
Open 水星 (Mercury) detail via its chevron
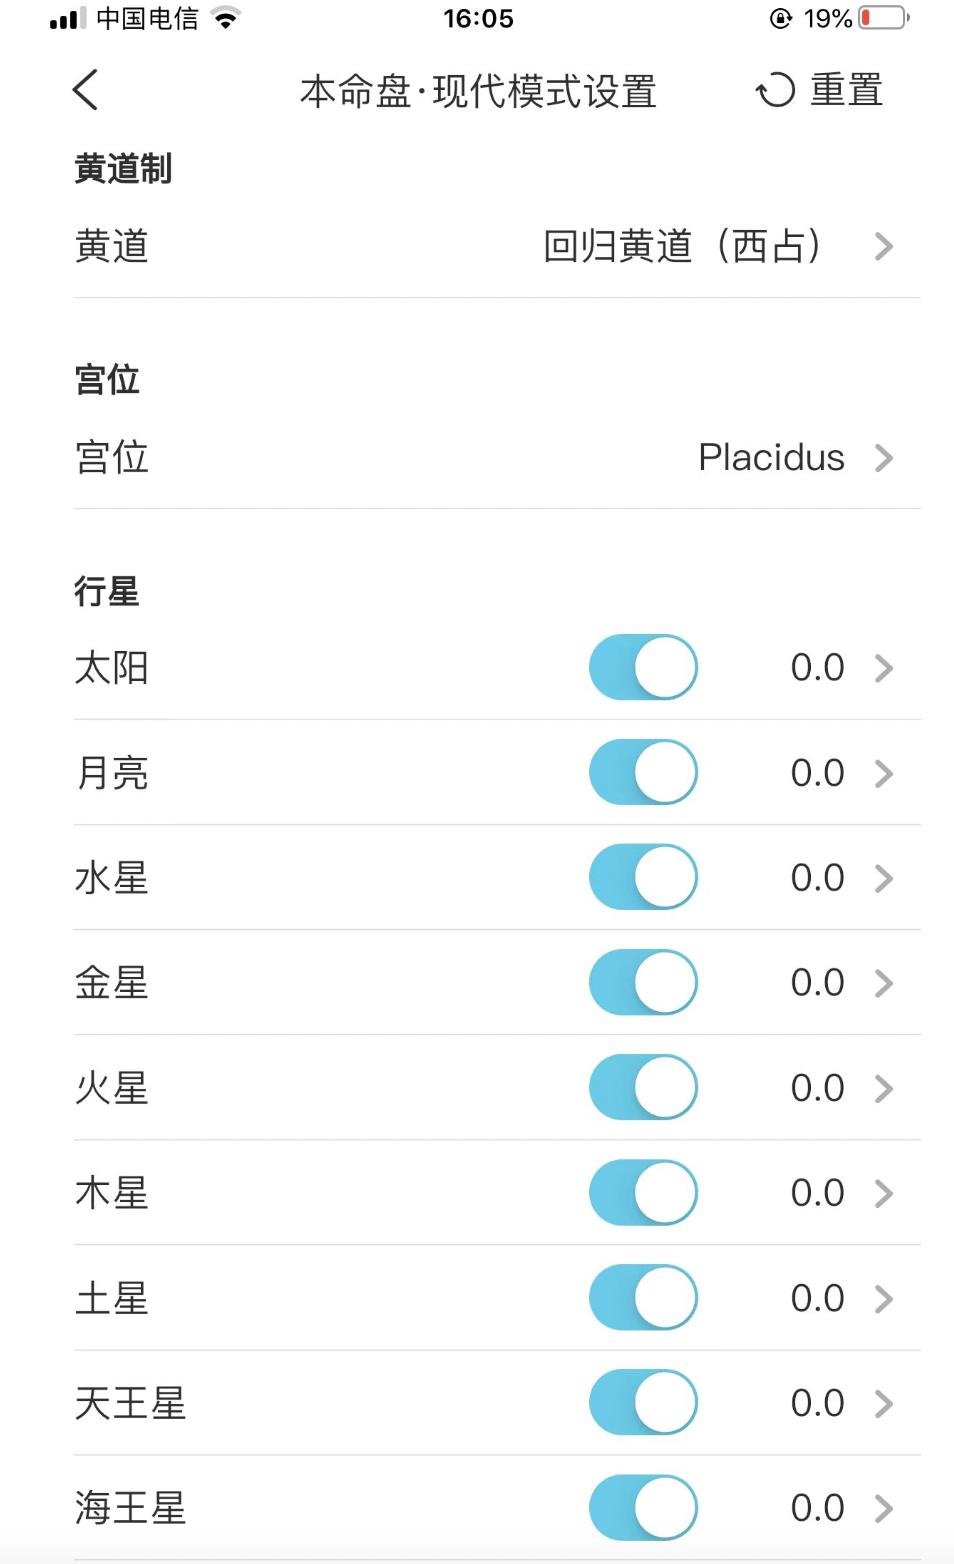pyautogui.click(x=884, y=877)
